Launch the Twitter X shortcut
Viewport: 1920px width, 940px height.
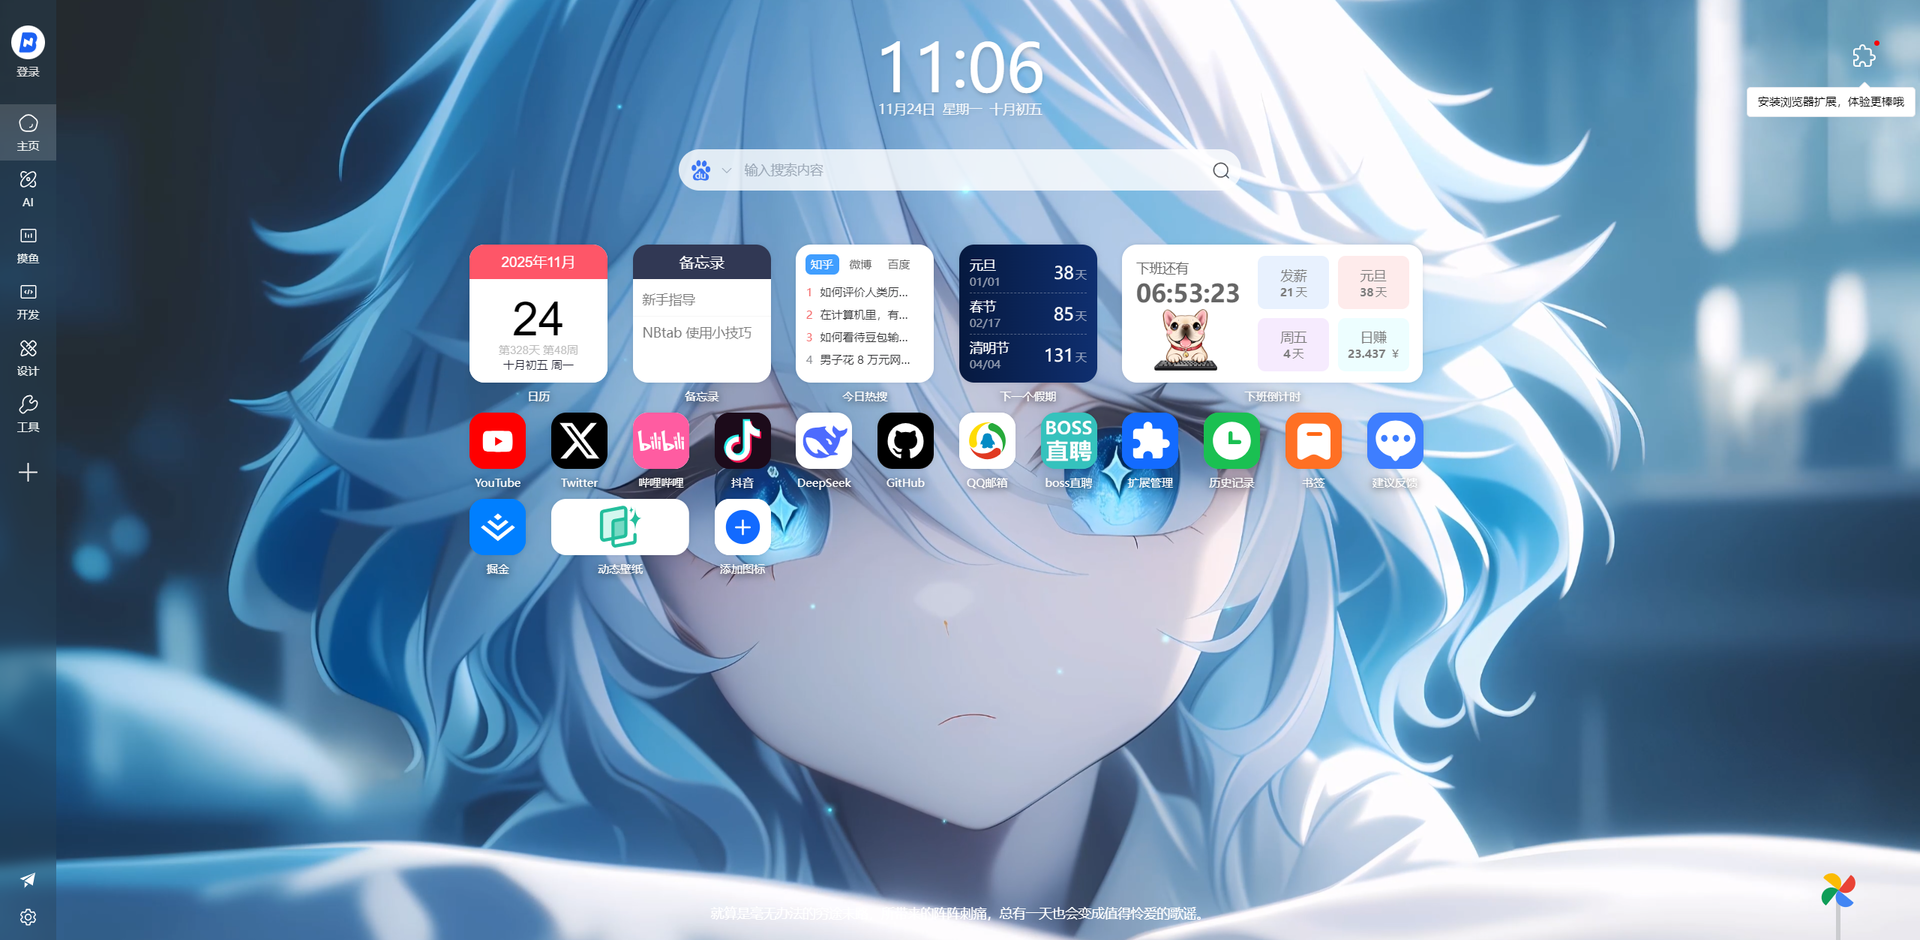[x=579, y=441]
